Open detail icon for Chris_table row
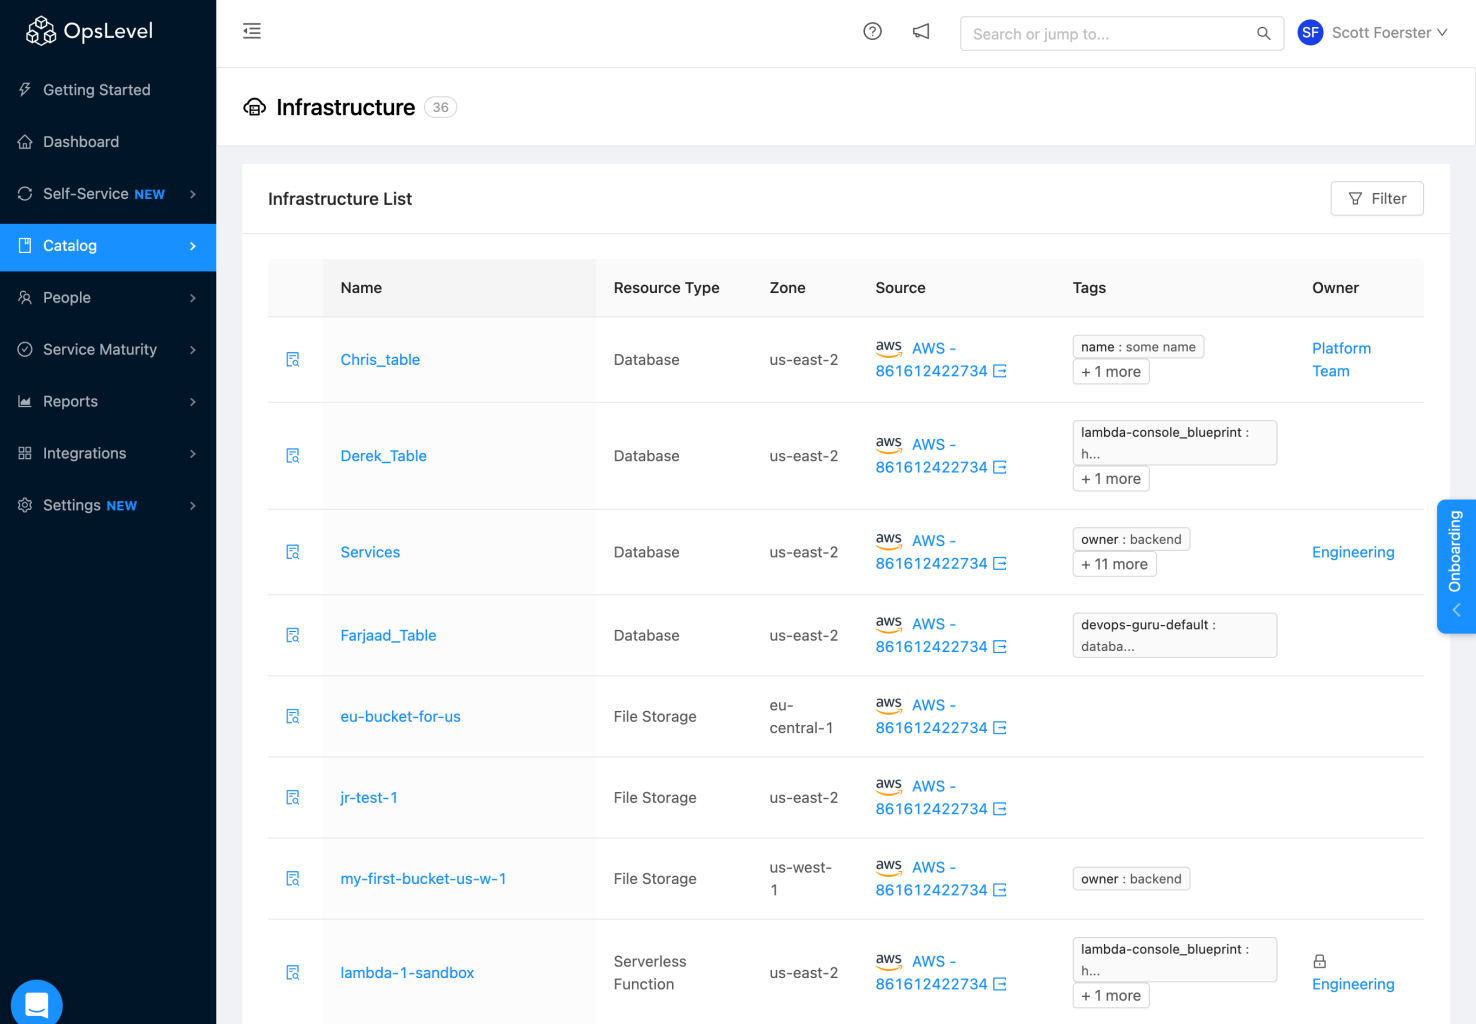Image resolution: width=1476 pixels, height=1024 pixels. (293, 360)
